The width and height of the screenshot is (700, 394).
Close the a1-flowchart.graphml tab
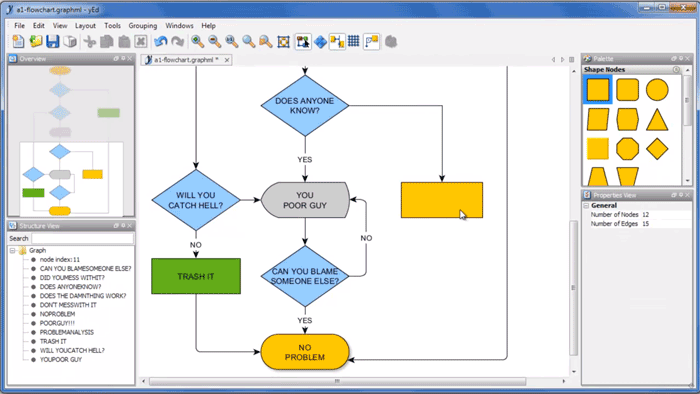click(x=227, y=60)
